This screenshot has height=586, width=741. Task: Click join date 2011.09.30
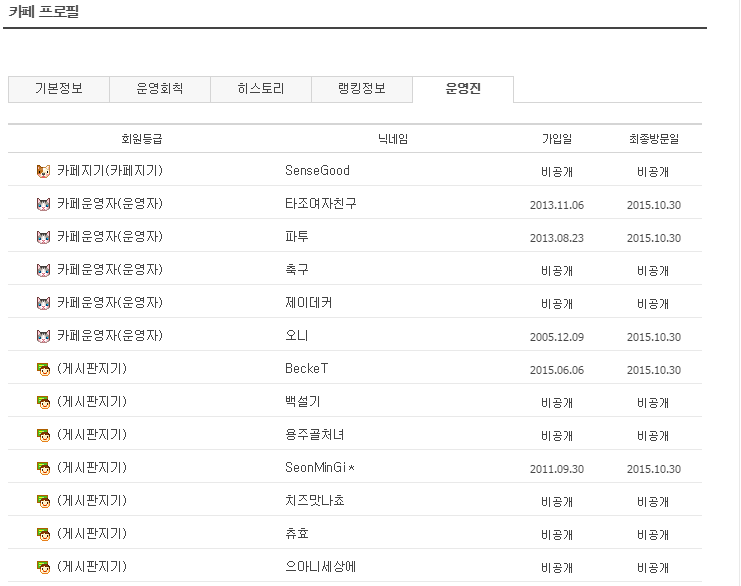point(557,469)
